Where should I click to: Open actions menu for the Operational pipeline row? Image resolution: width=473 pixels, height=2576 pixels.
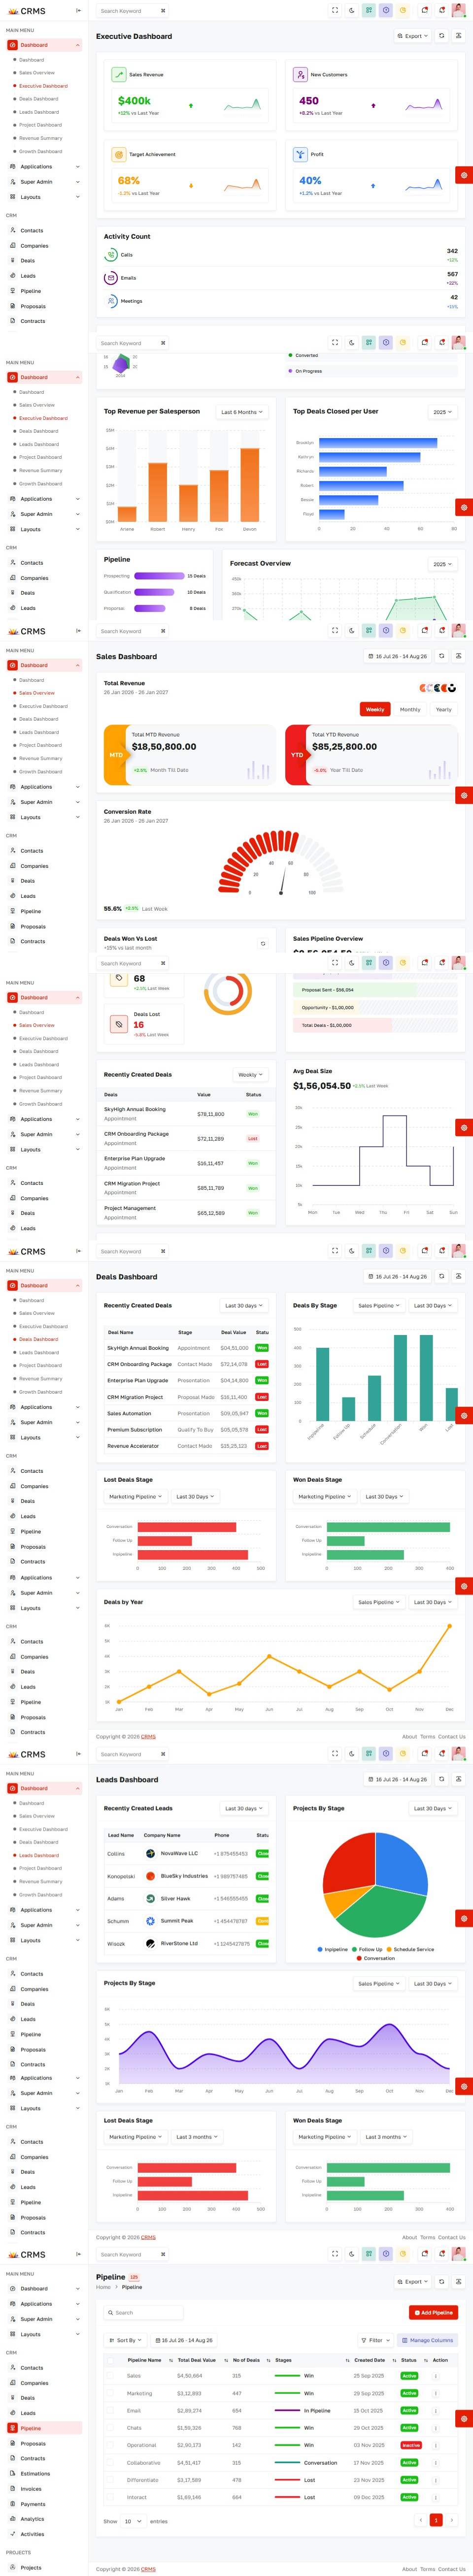coord(436,2445)
